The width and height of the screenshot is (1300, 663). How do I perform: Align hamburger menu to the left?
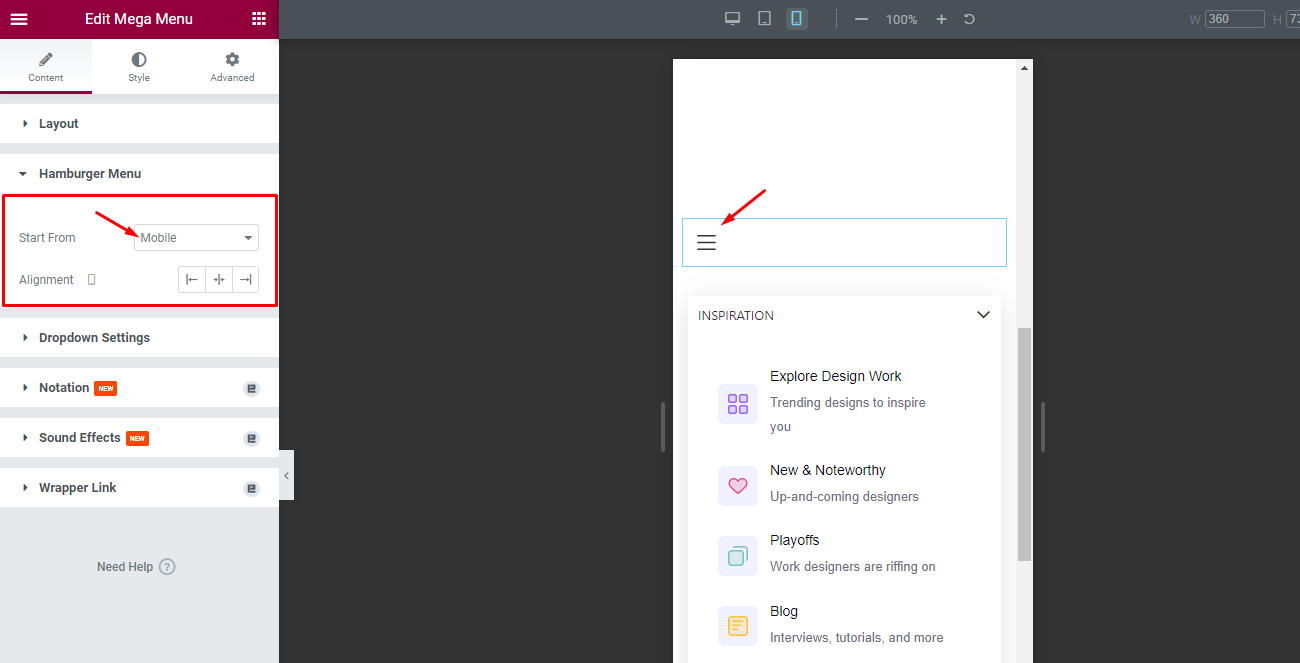(191, 279)
